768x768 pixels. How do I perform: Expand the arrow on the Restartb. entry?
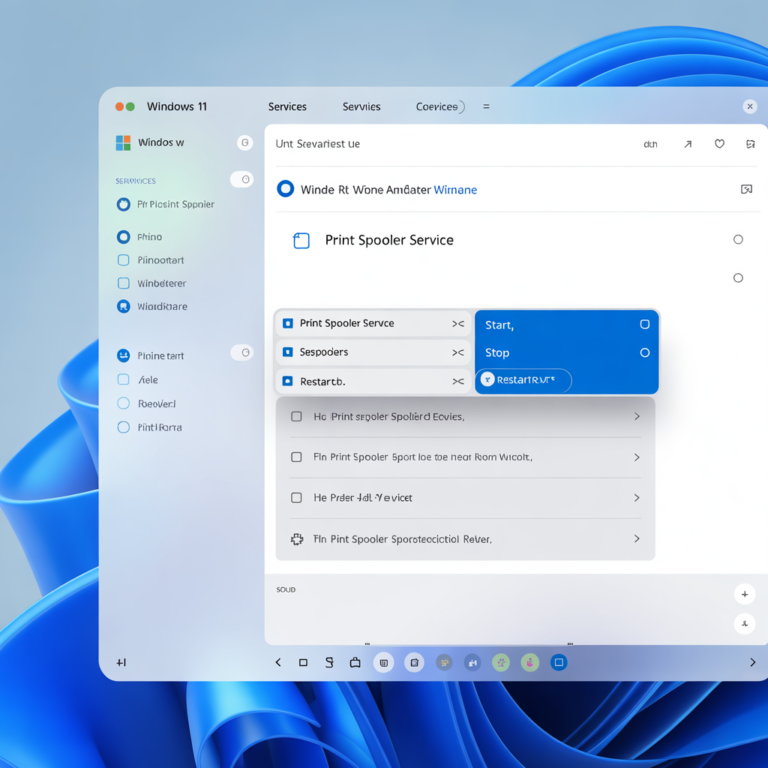pyautogui.click(x=458, y=382)
